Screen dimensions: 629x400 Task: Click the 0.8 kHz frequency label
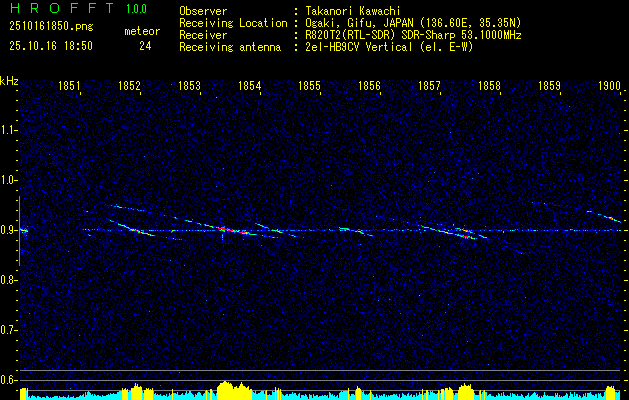click(8, 280)
